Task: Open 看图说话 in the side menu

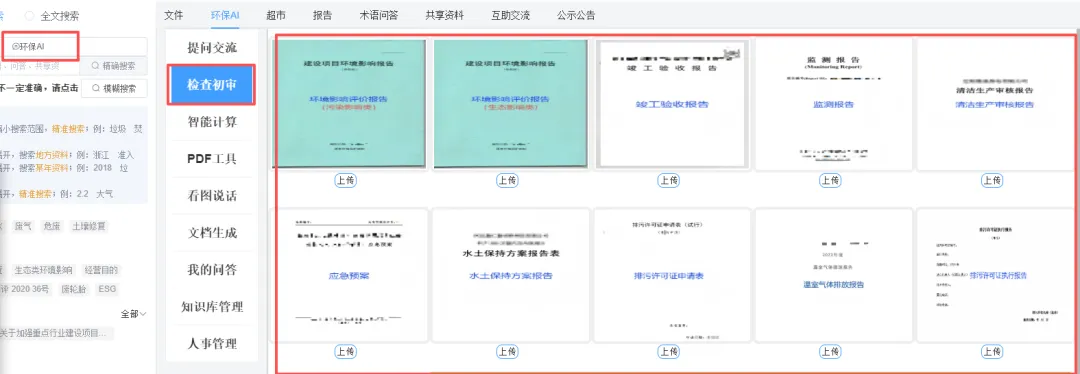Action: point(211,196)
